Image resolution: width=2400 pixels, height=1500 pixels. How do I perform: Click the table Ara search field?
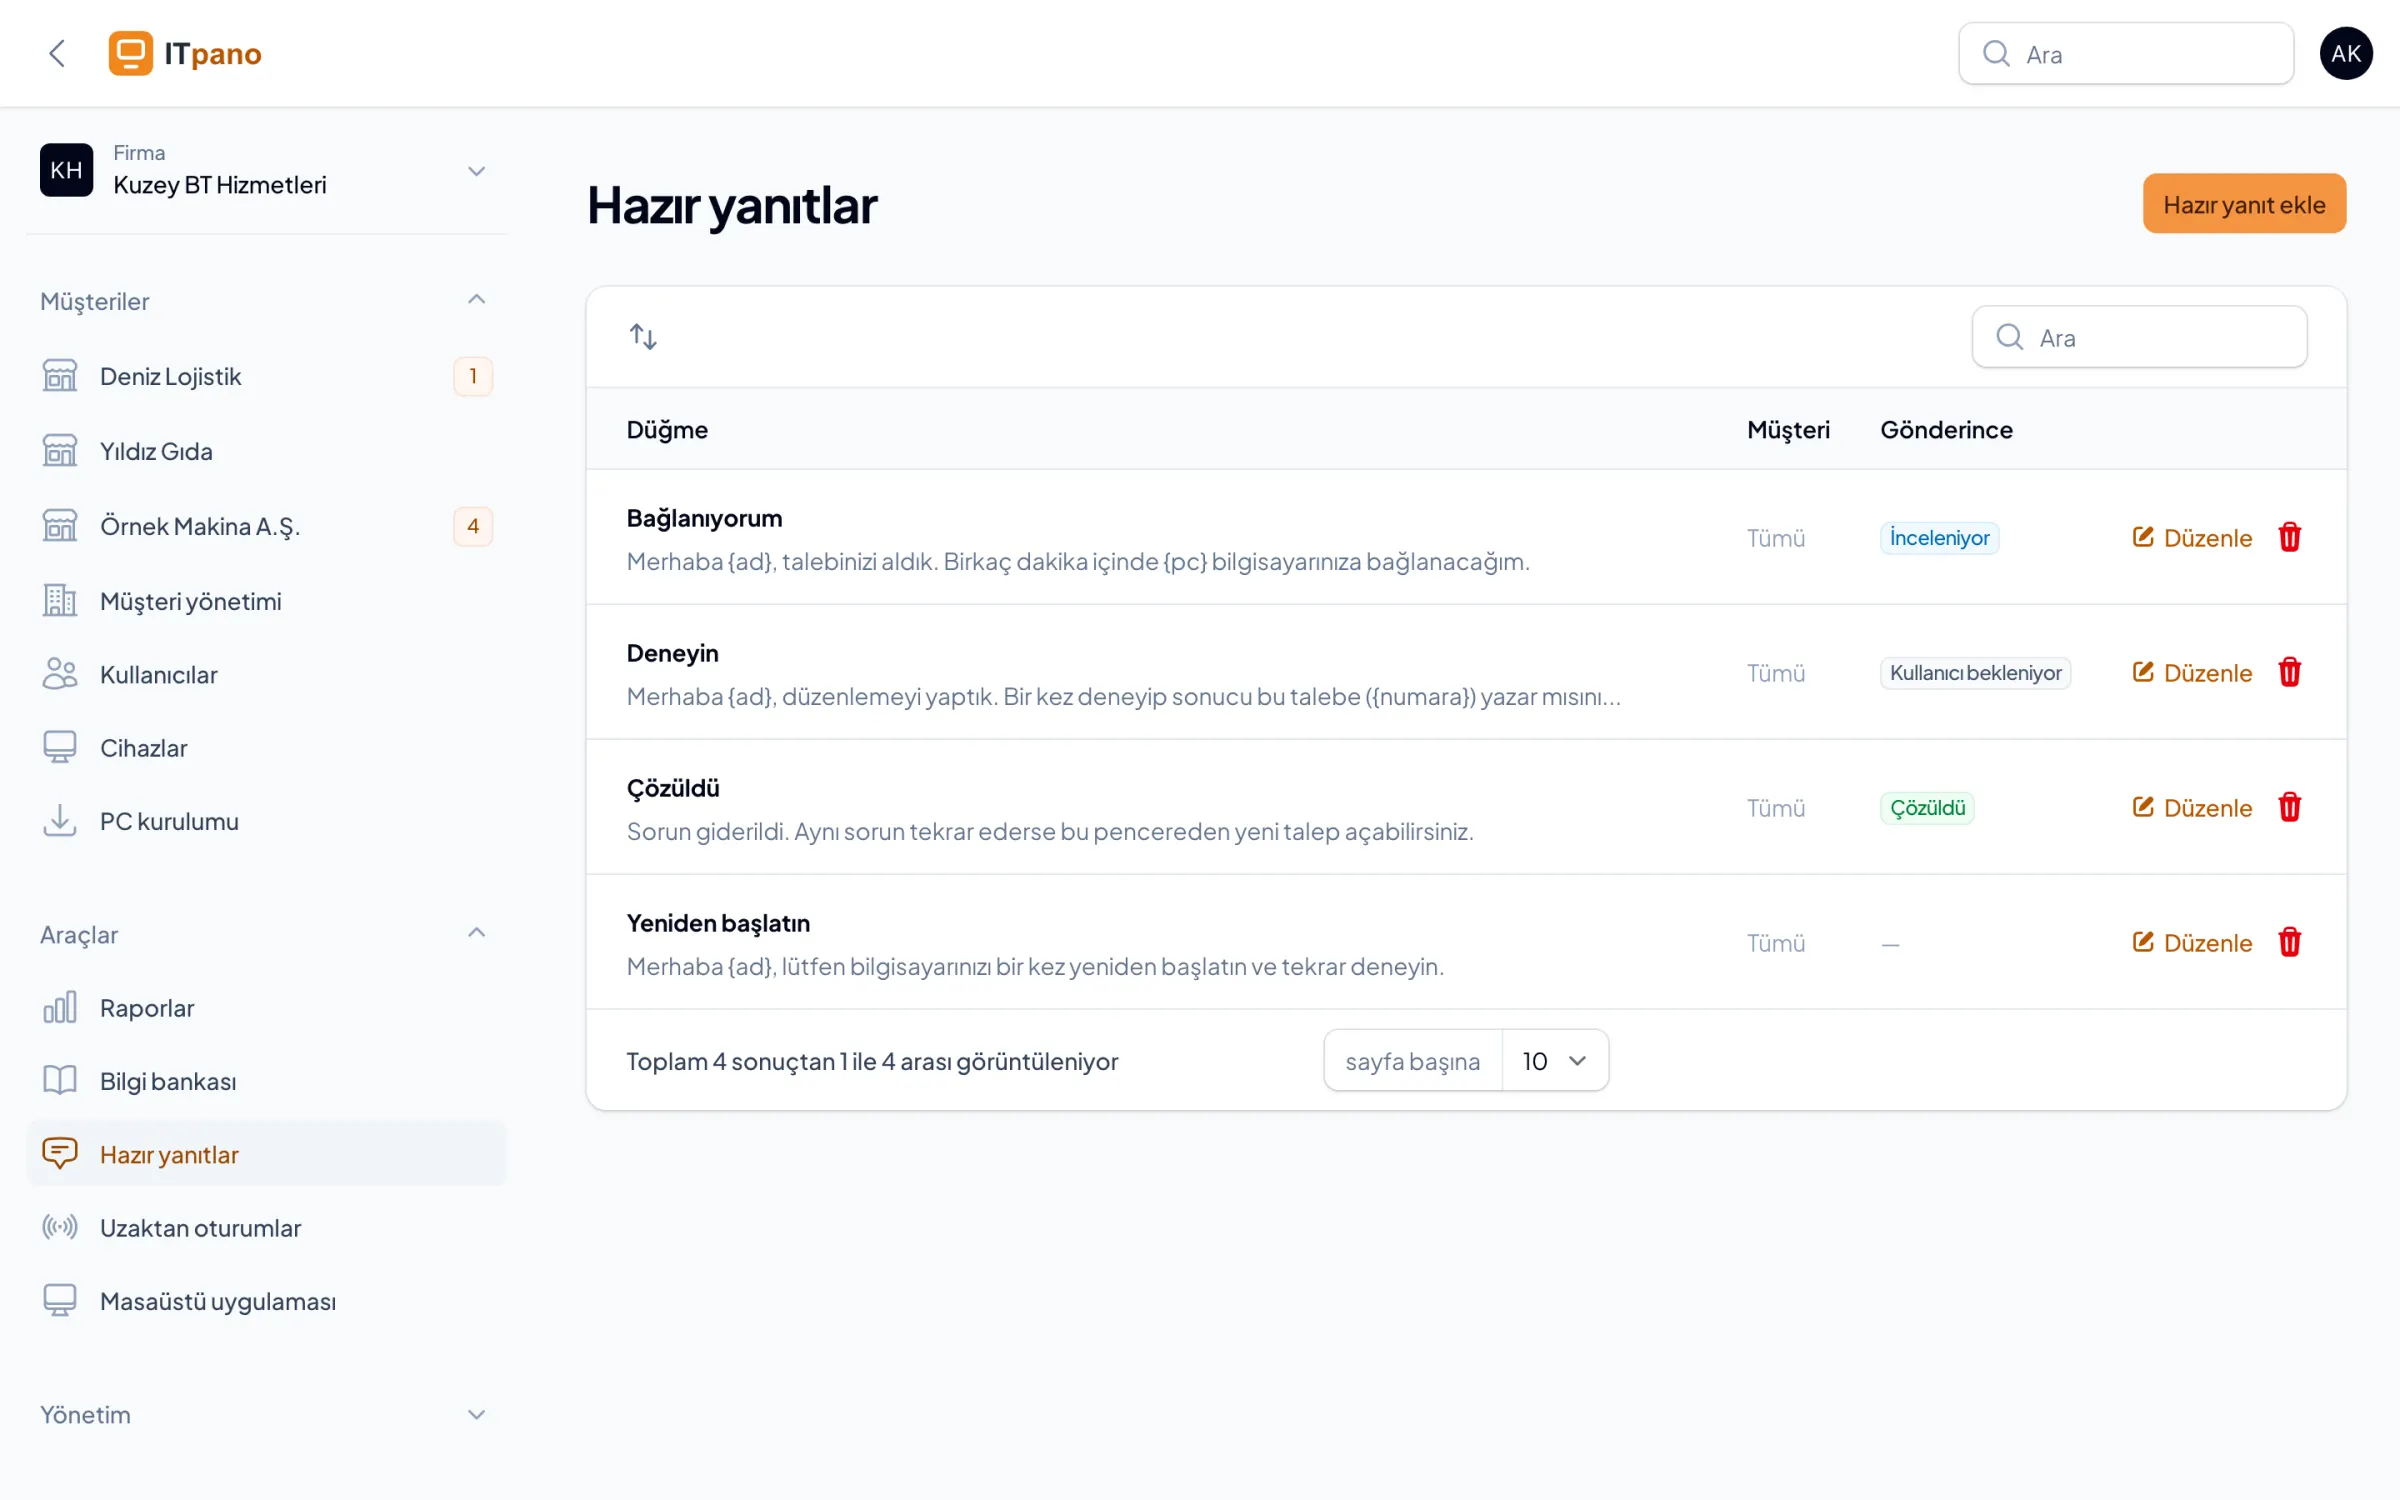2139,337
